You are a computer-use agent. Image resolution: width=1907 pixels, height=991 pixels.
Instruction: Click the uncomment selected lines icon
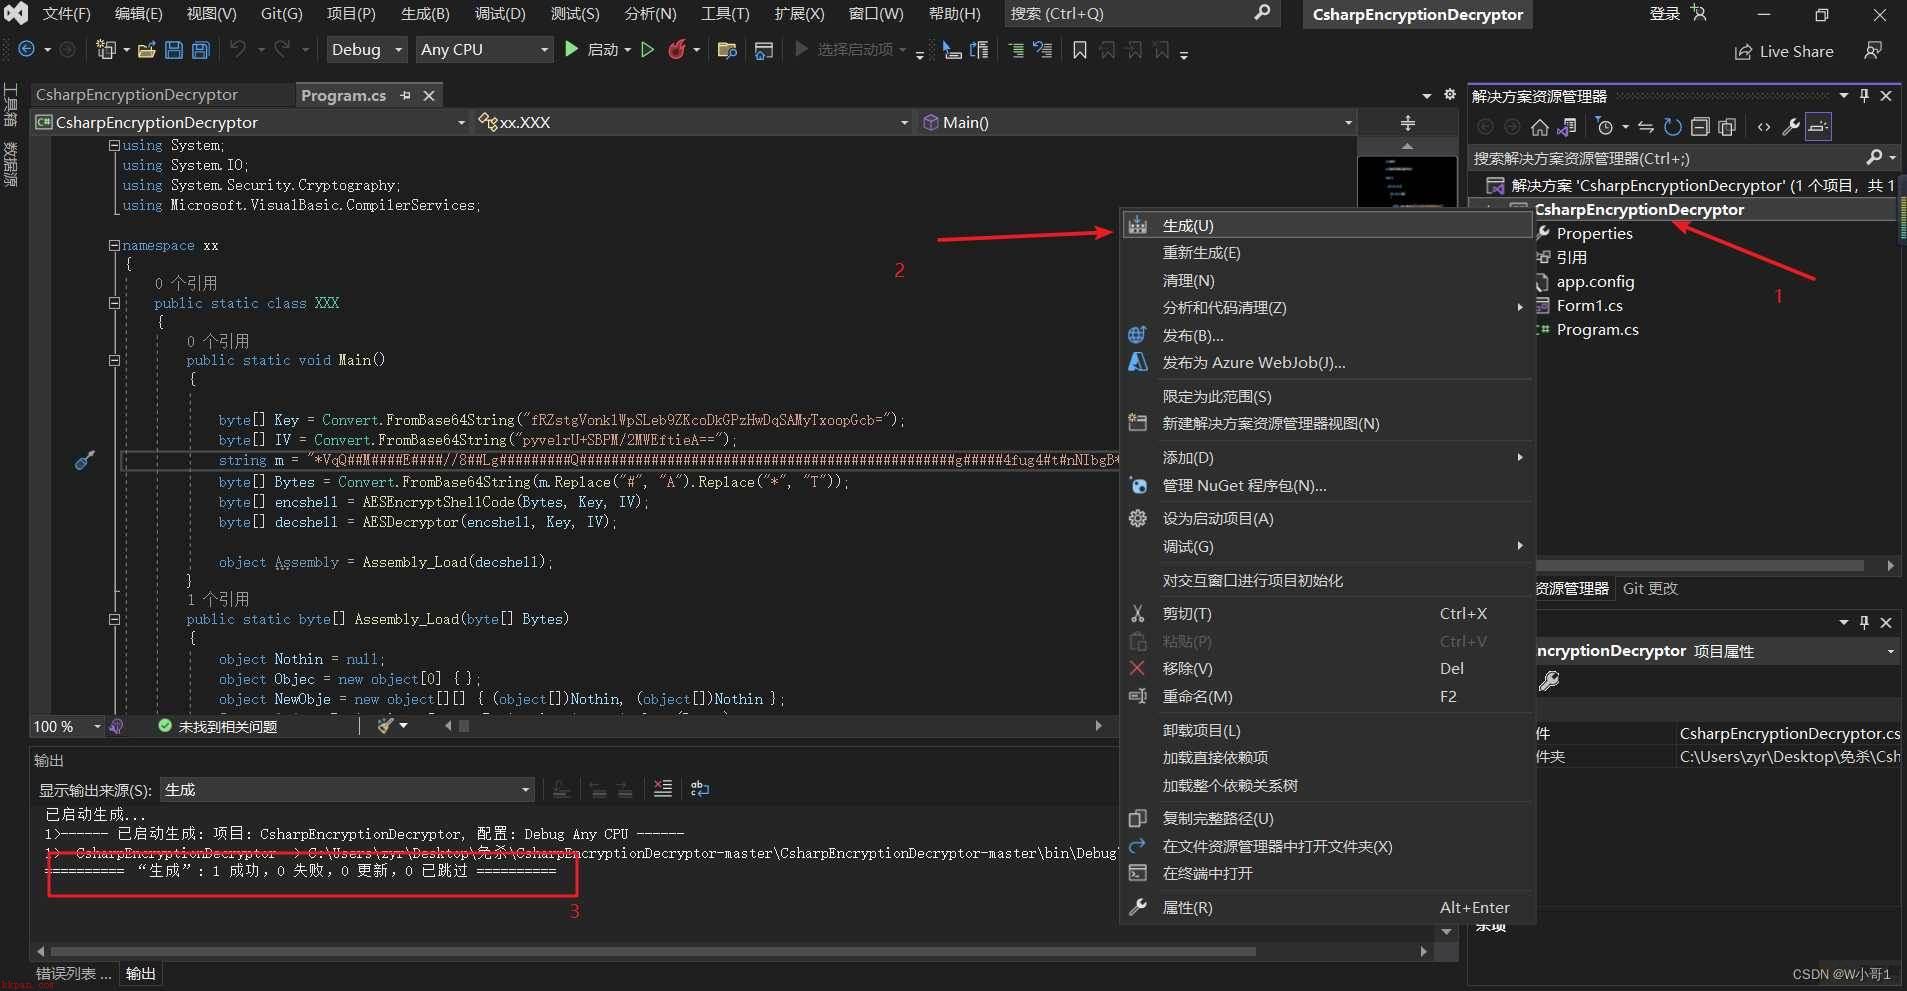(1043, 50)
